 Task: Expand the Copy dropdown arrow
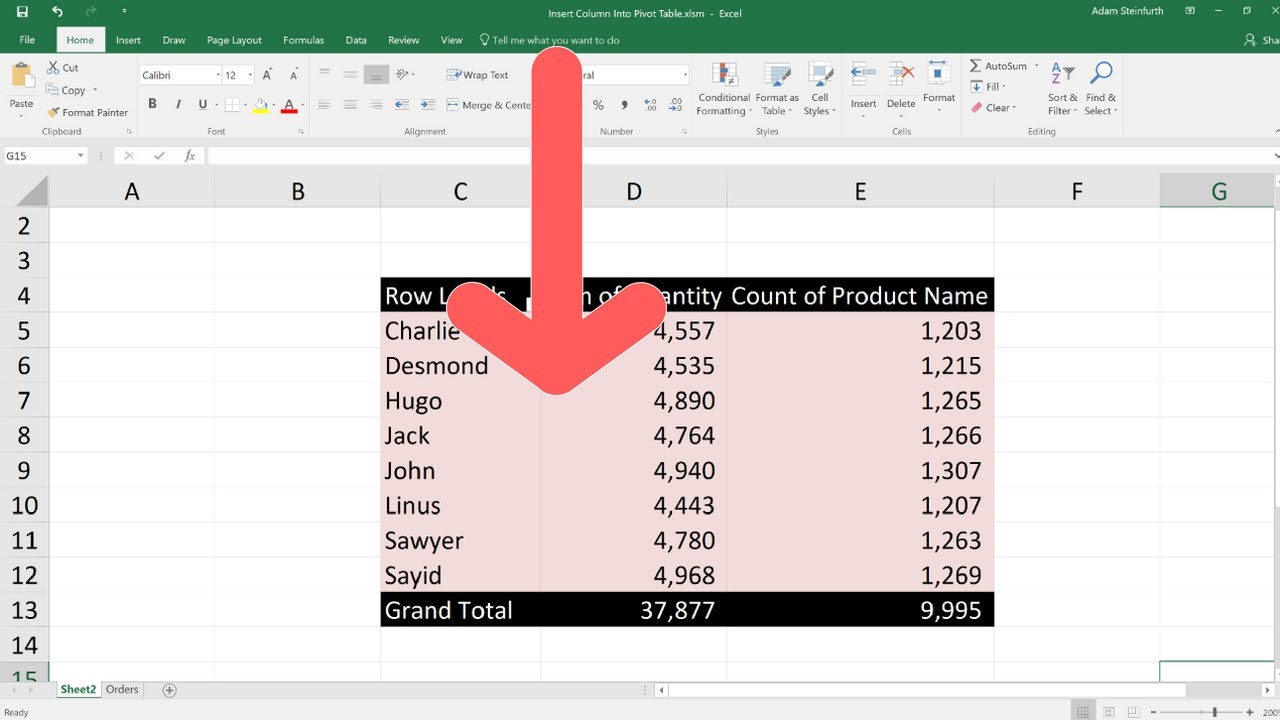click(x=95, y=90)
